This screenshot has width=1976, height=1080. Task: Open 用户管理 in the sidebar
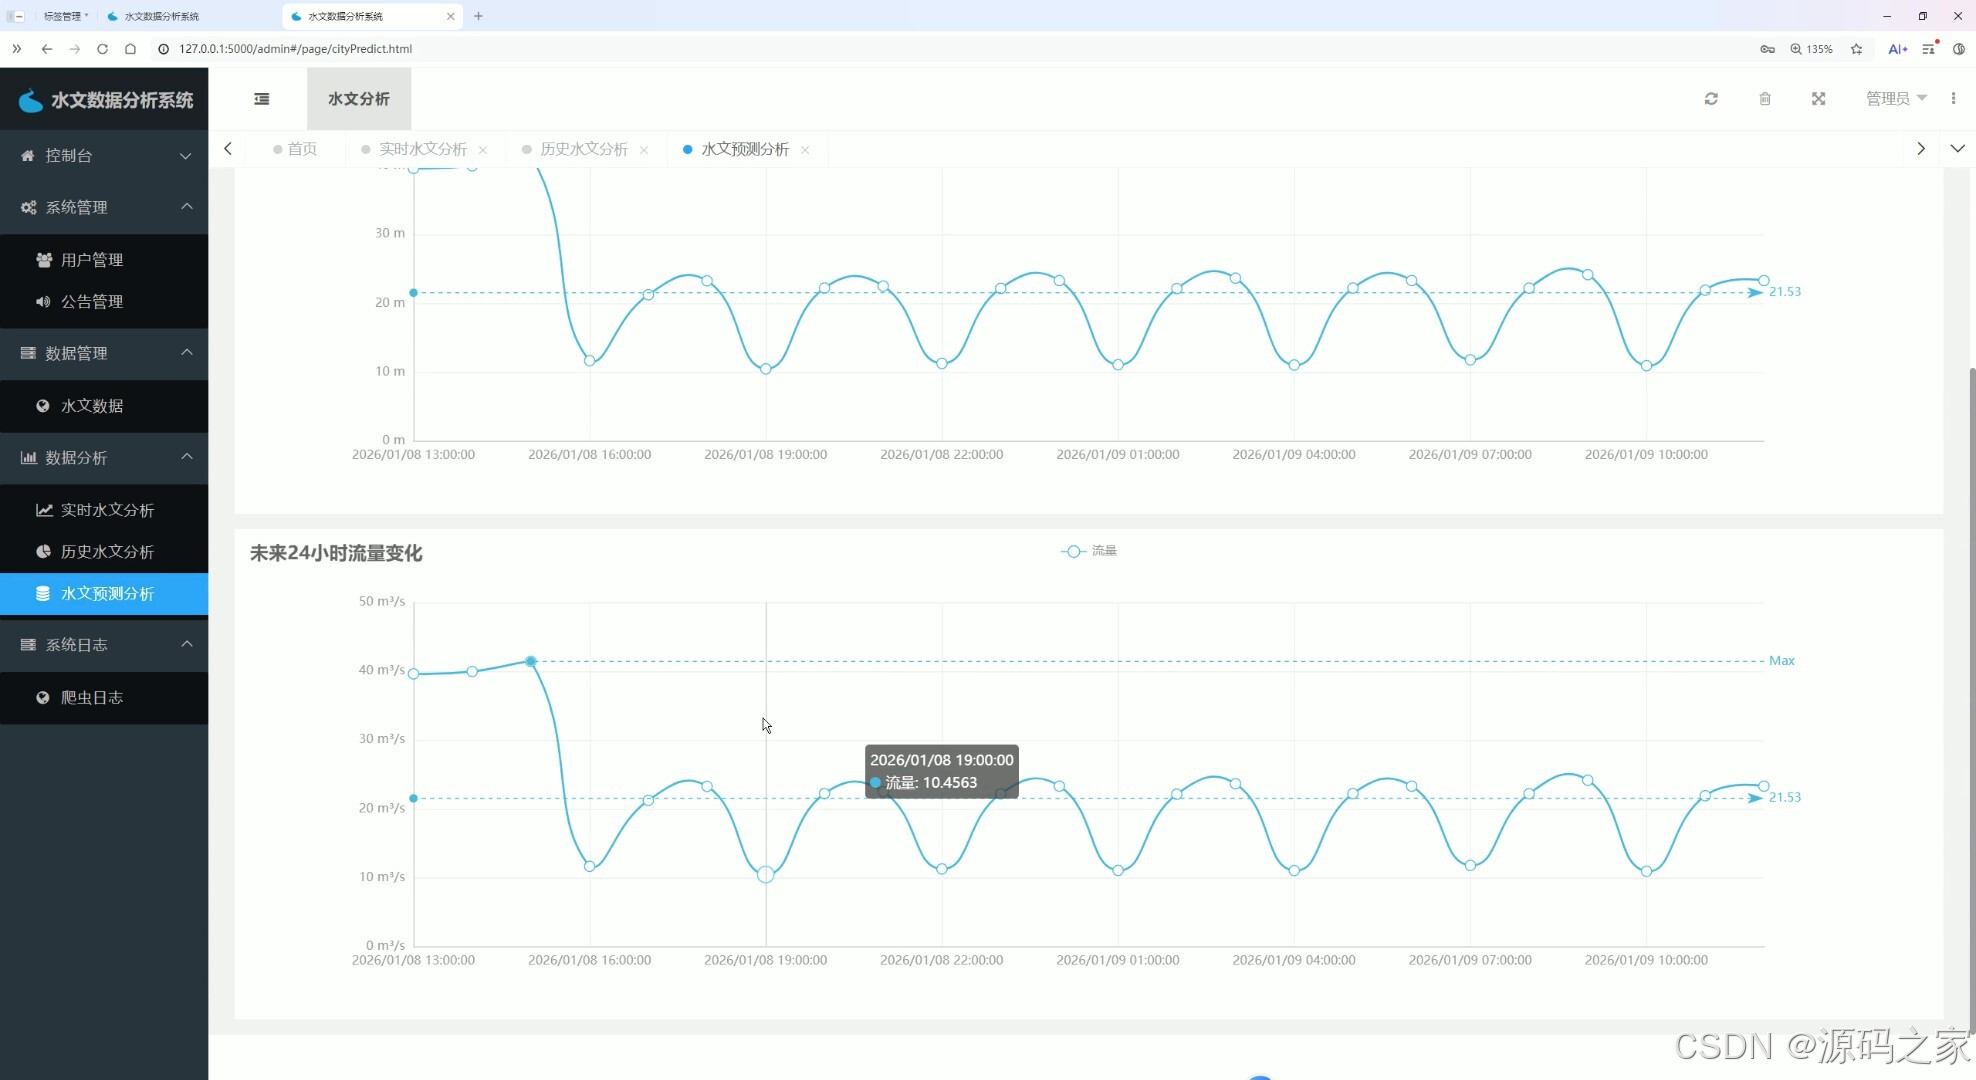point(92,260)
